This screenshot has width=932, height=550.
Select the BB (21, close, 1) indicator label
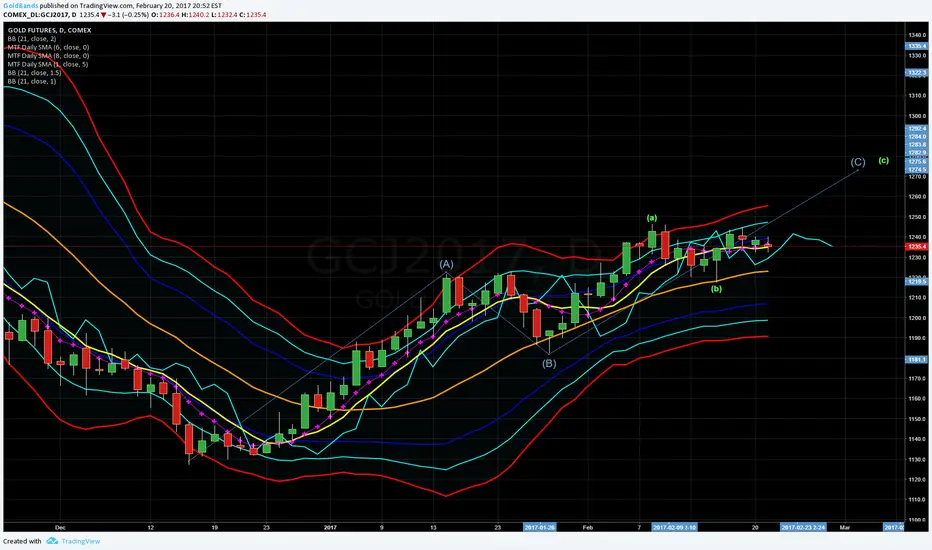click(x=32, y=81)
